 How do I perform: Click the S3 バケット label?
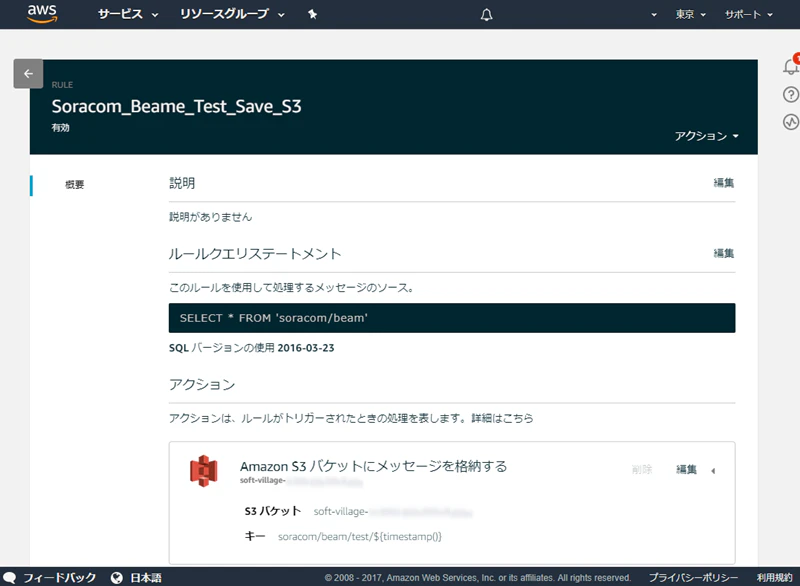click(273, 511)
